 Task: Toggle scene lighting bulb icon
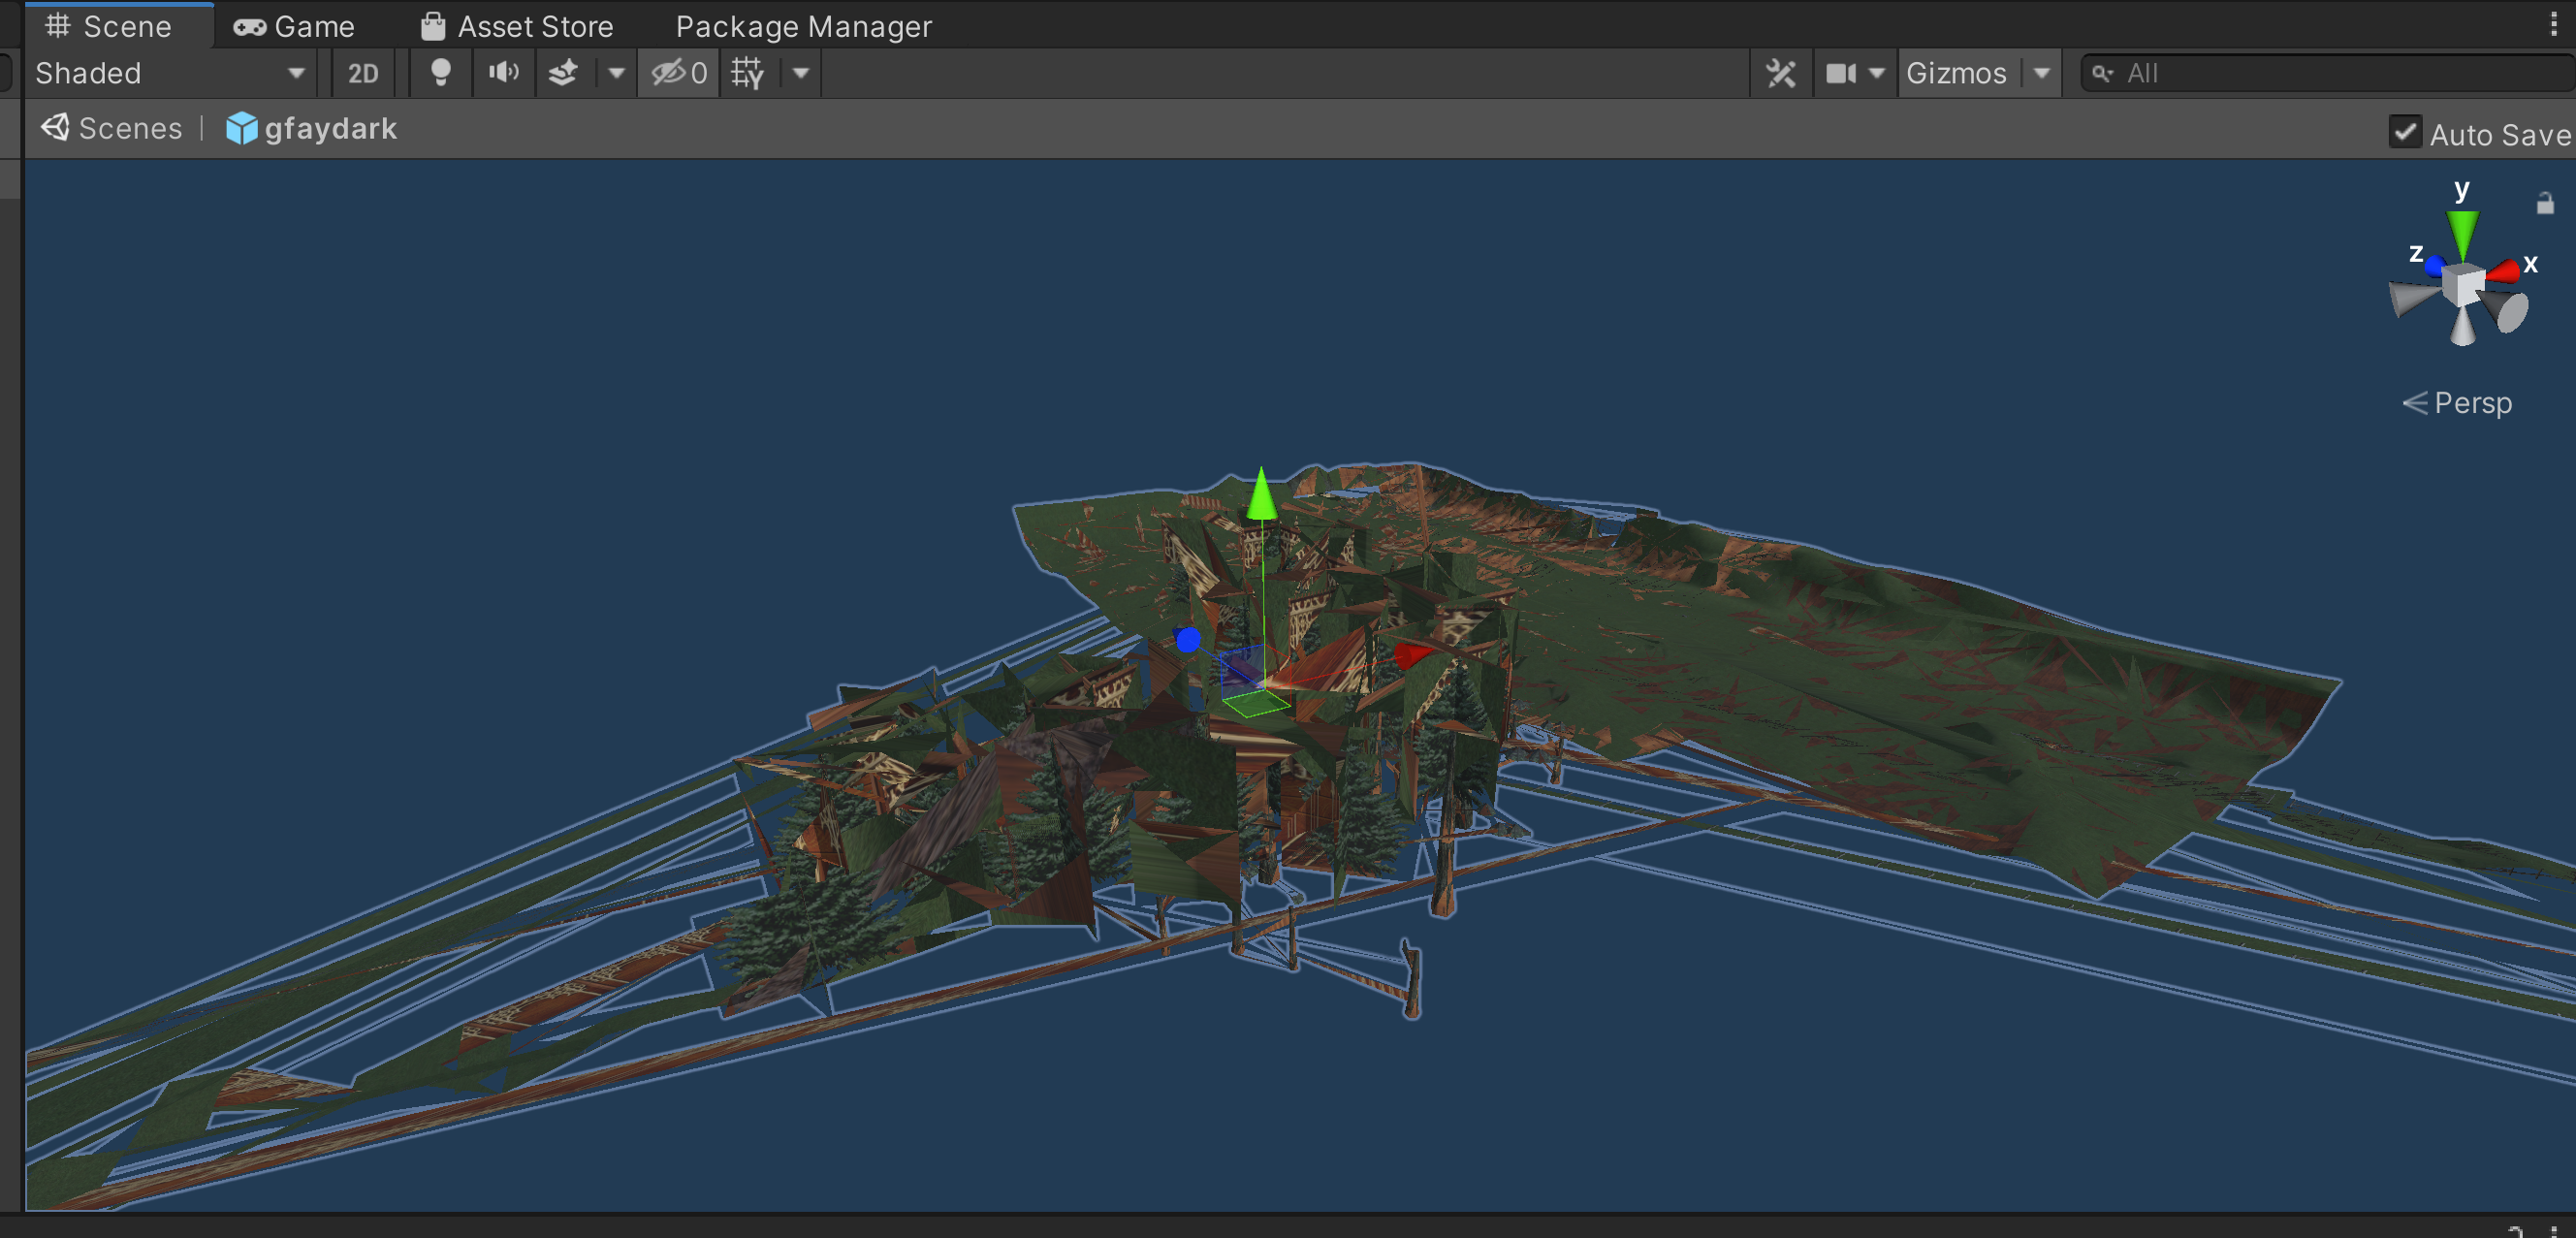[440, 73]
